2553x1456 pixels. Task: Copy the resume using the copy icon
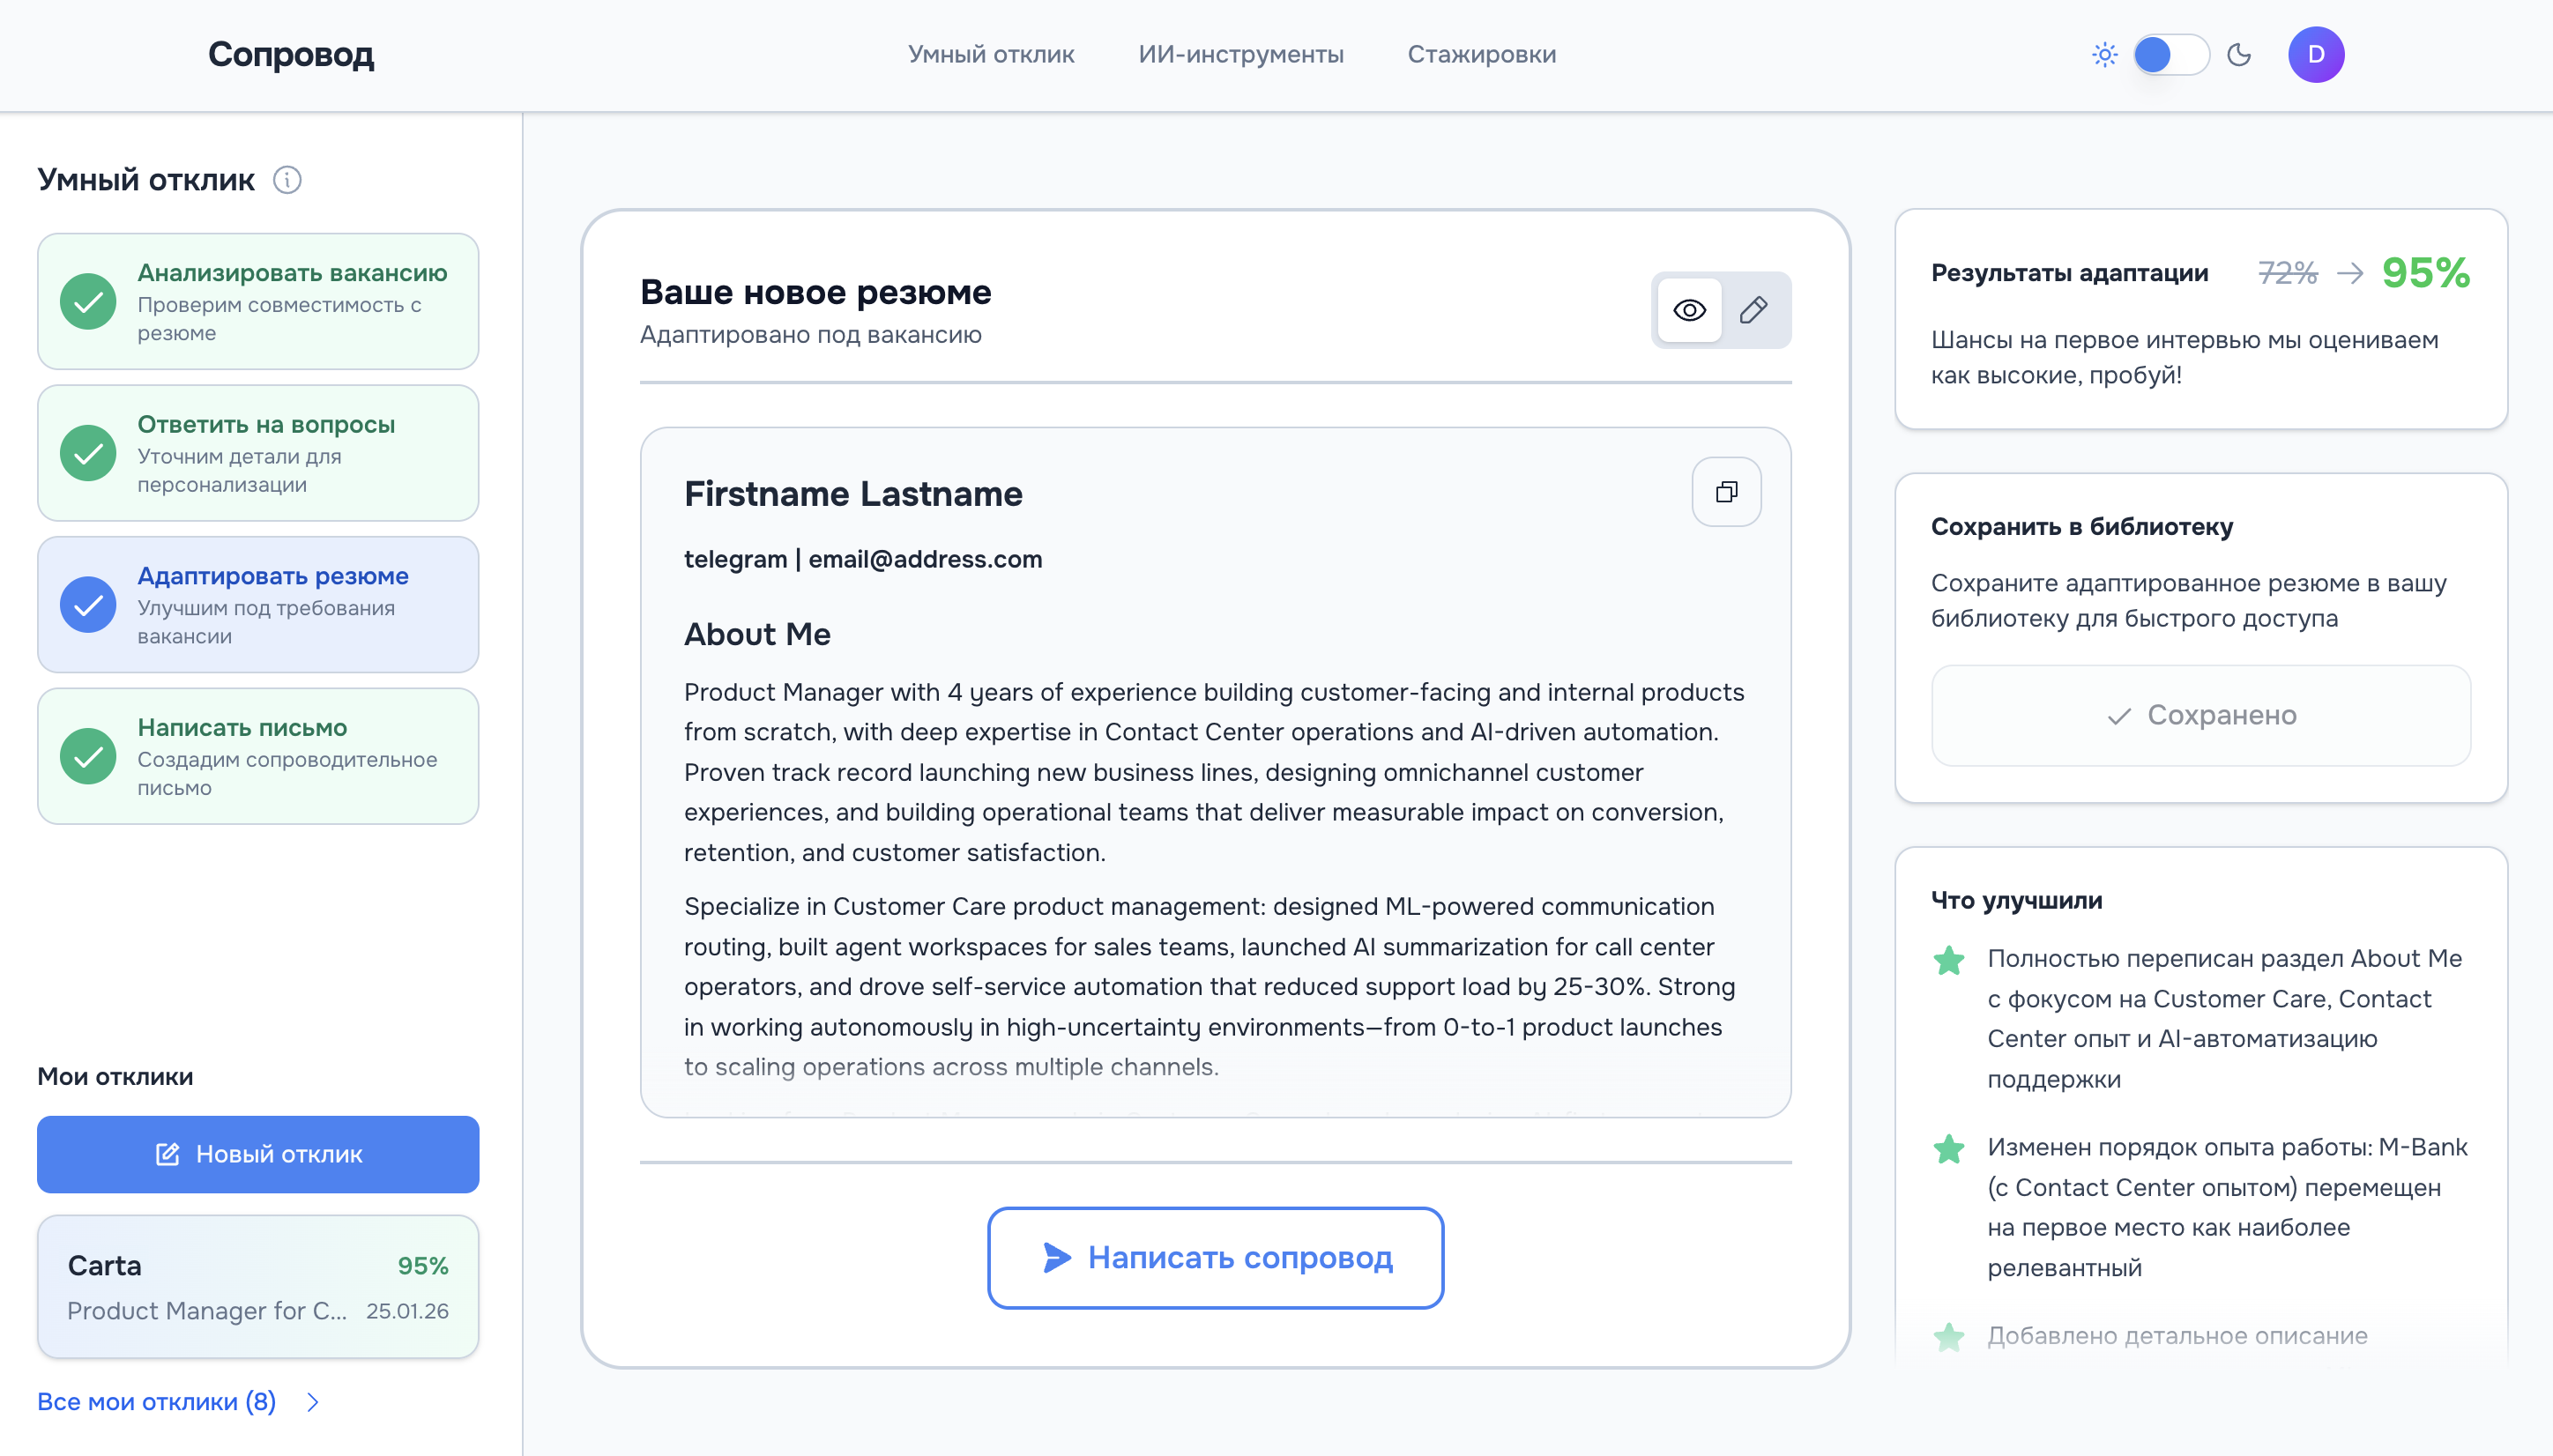[x=1726, y=491]
